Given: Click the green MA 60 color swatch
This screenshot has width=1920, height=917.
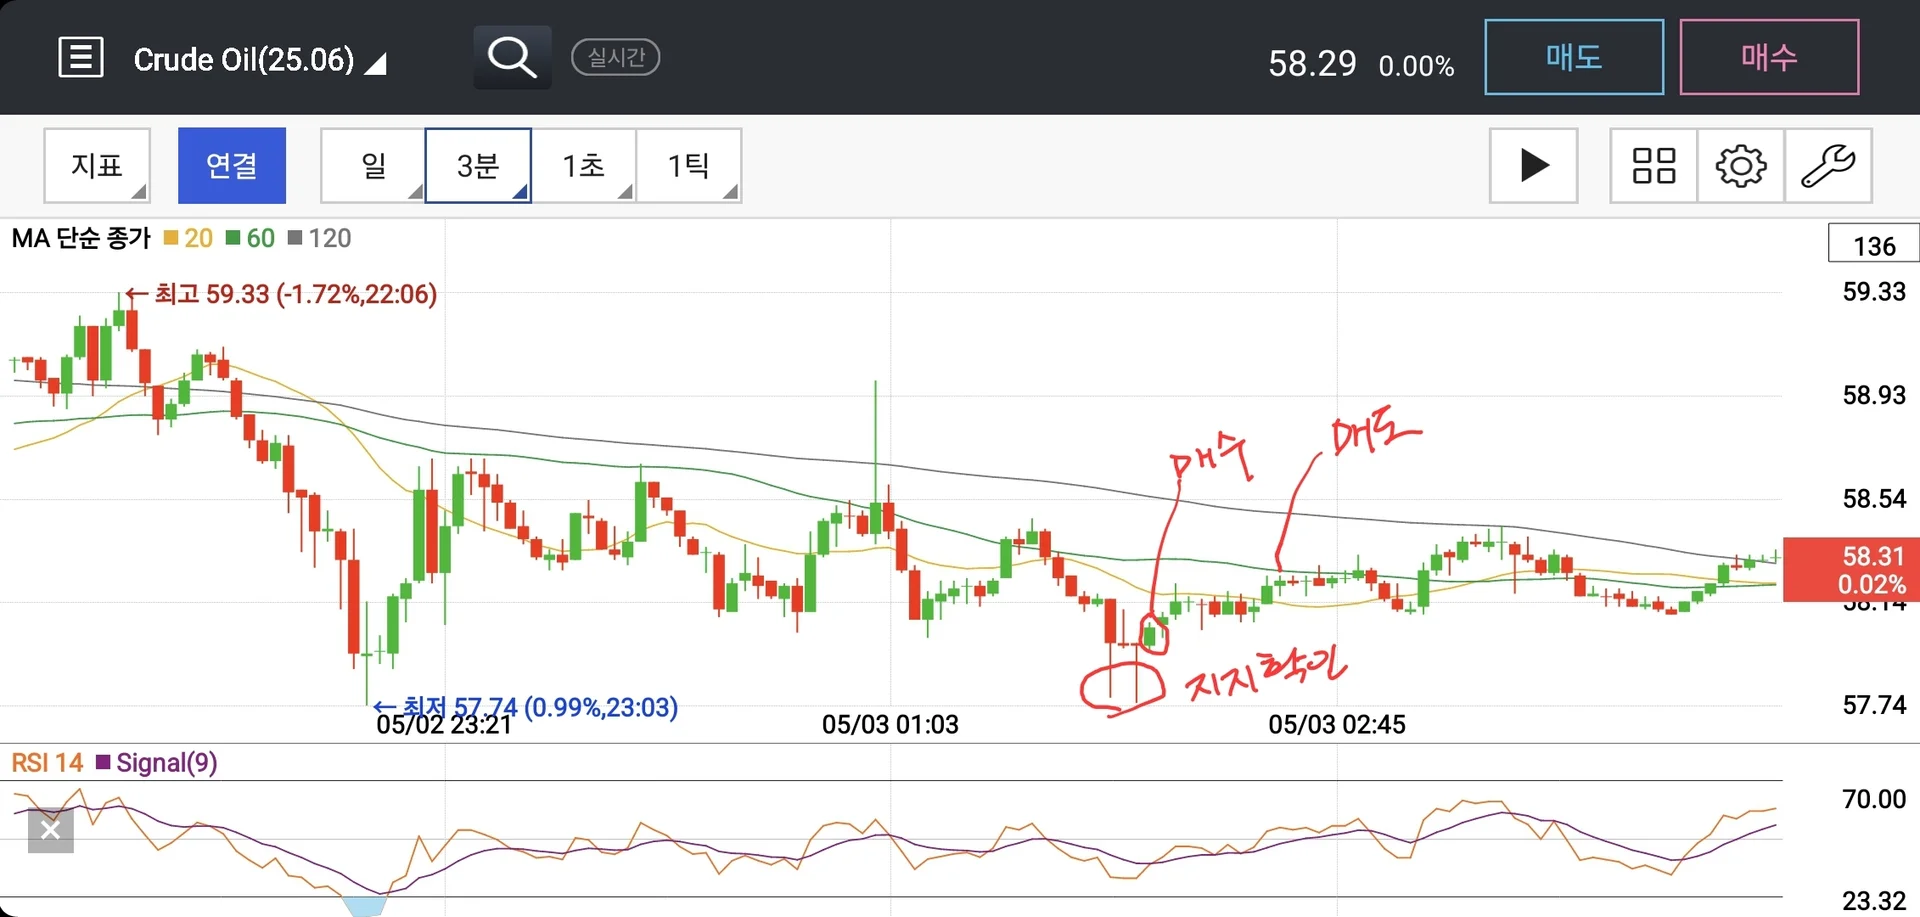Looking at the screenshot, I should tap(233, 238).
